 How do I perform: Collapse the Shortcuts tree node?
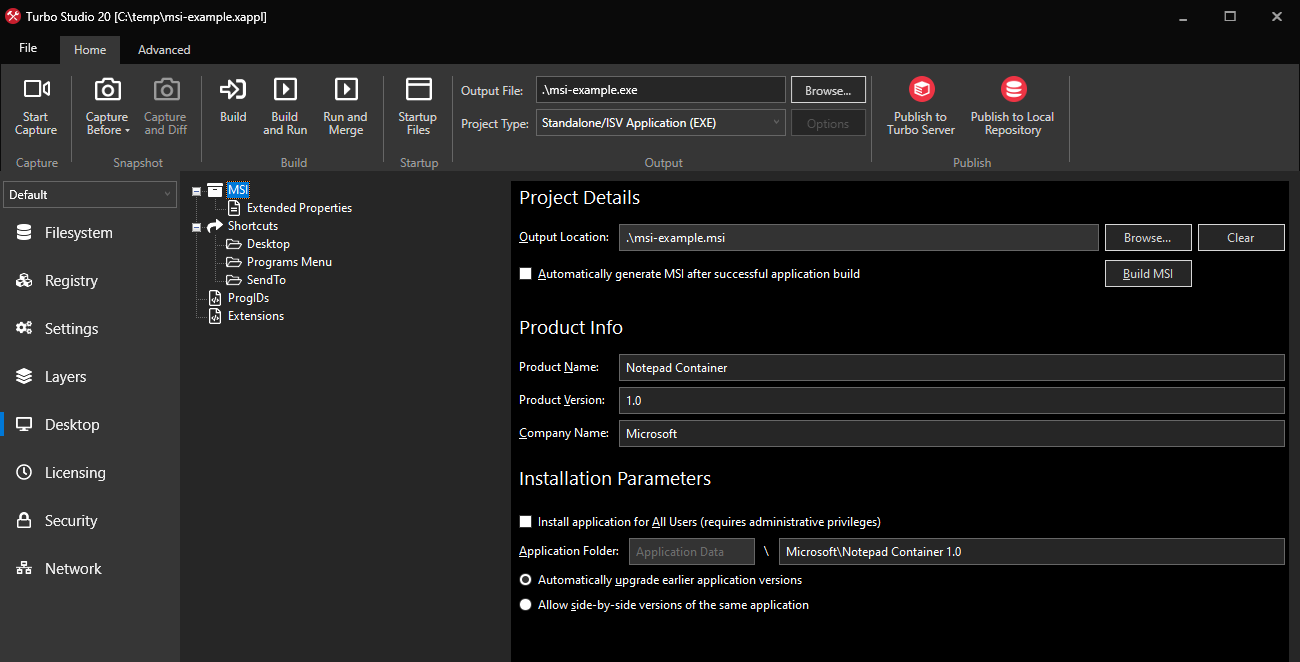196,225
